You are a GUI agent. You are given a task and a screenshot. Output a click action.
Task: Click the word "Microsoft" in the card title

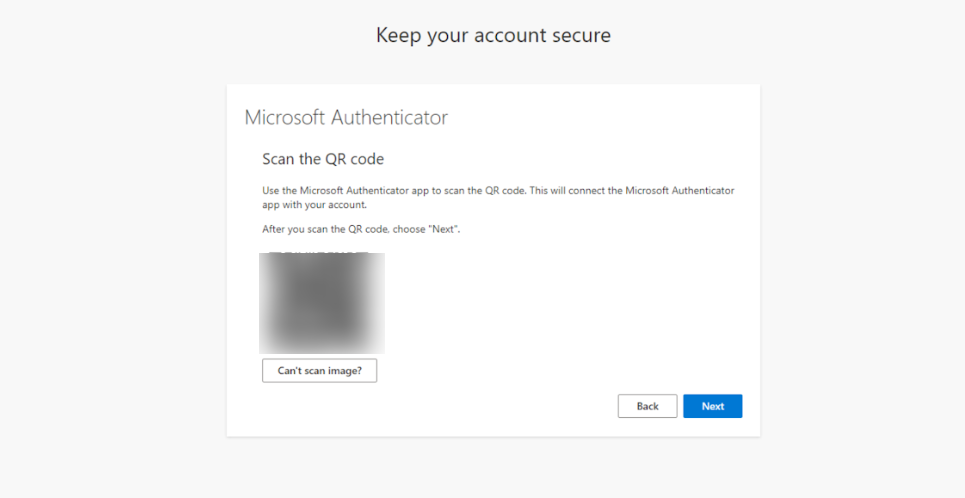(x=284, y=117)
